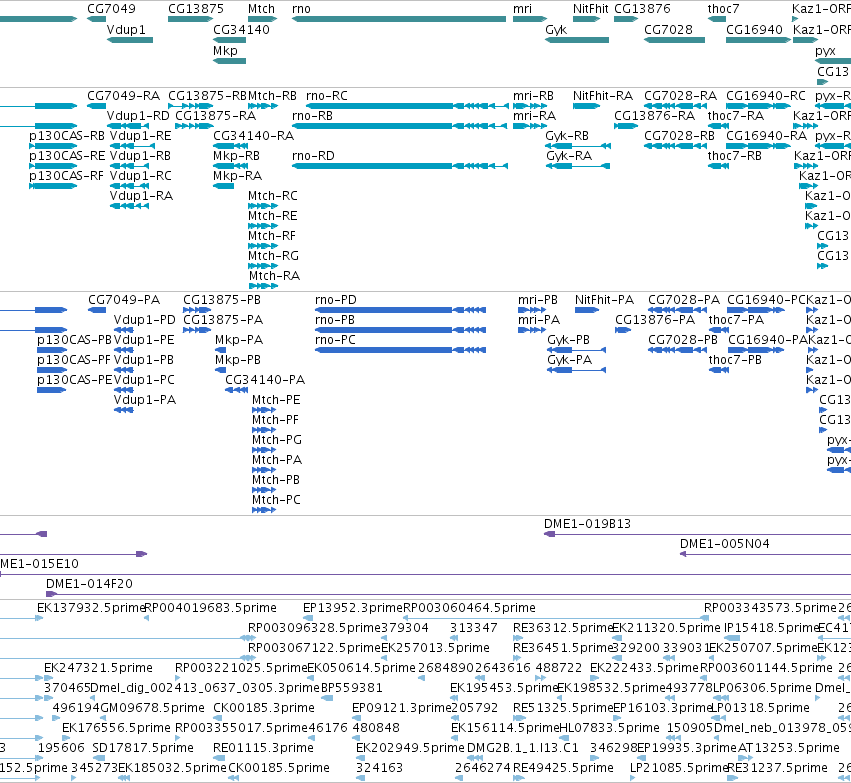Select EST RE01115.3prime
851x783 pixels.
tap(263, 748)
